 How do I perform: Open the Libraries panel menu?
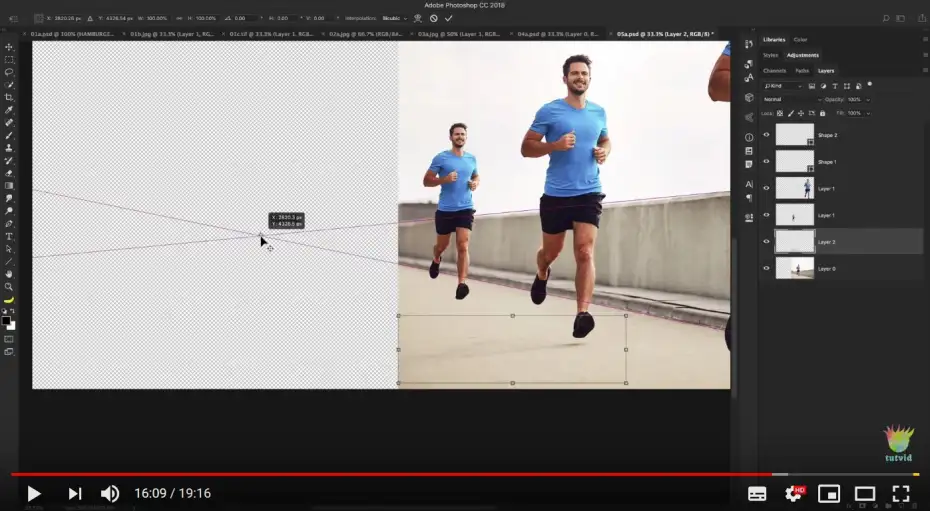click(925, 40)
